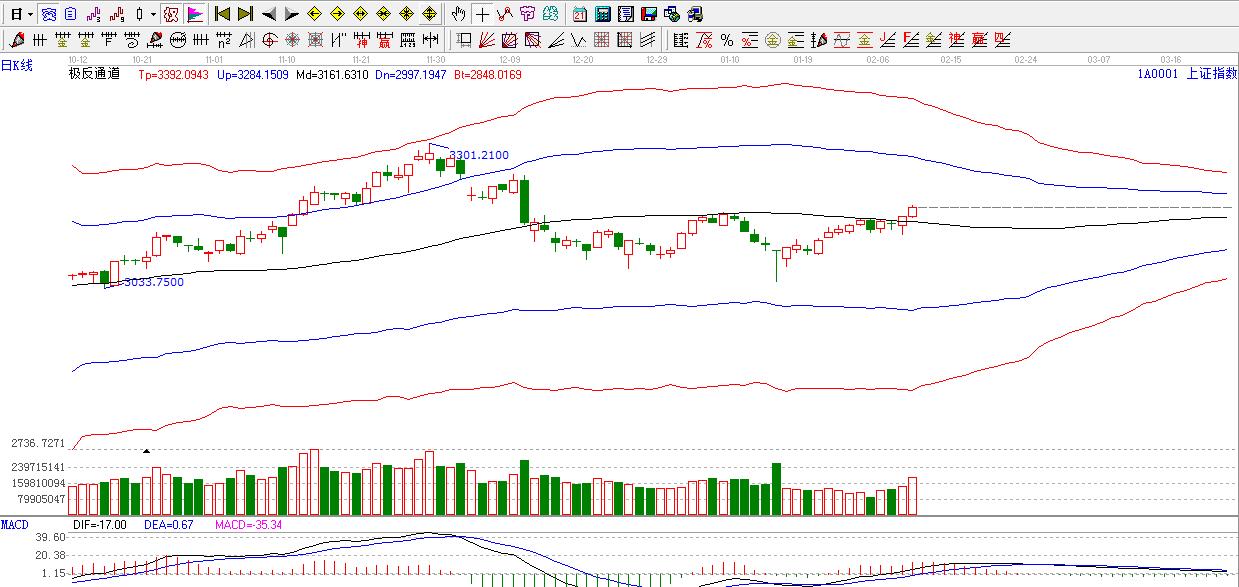Expand the candlestick chart type dropdown arrow
The image size is (1239, 587).
[152, 14]
